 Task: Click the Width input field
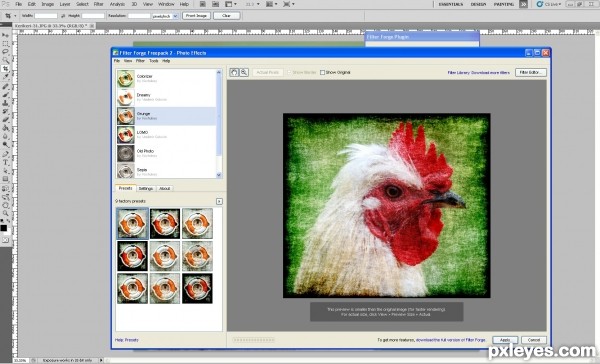46,16
